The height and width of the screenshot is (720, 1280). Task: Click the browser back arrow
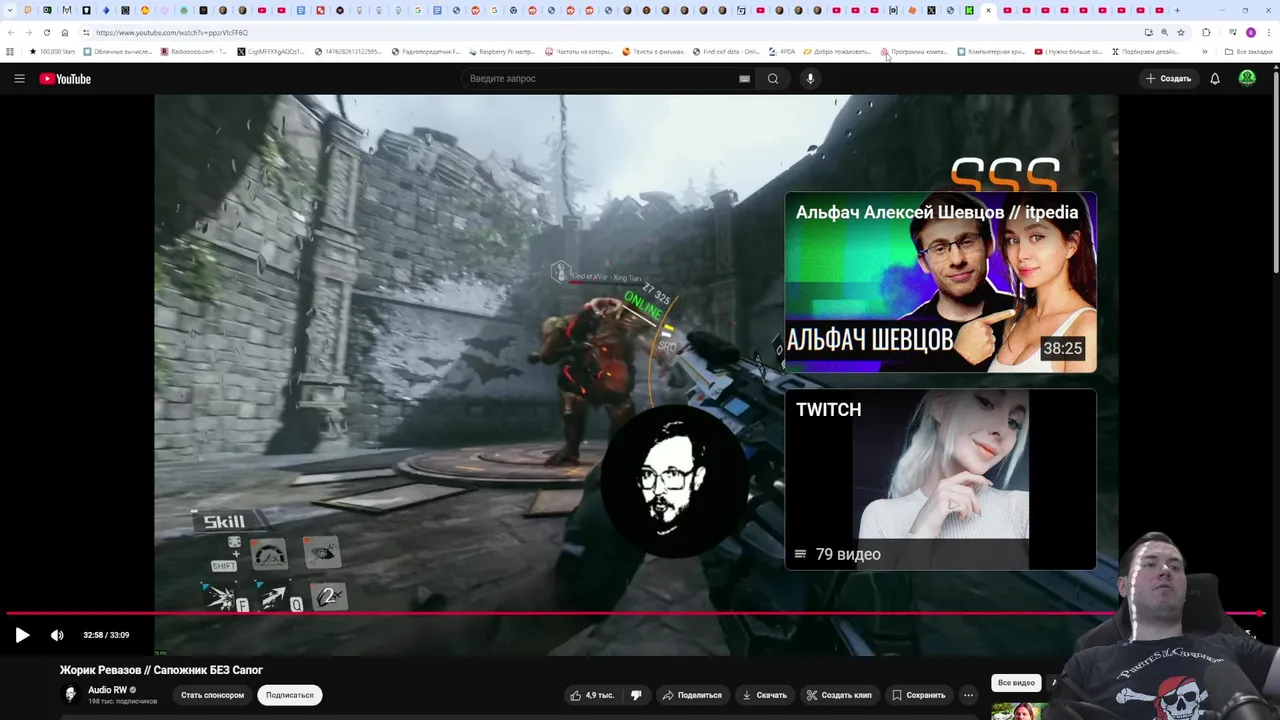point(11,32)
